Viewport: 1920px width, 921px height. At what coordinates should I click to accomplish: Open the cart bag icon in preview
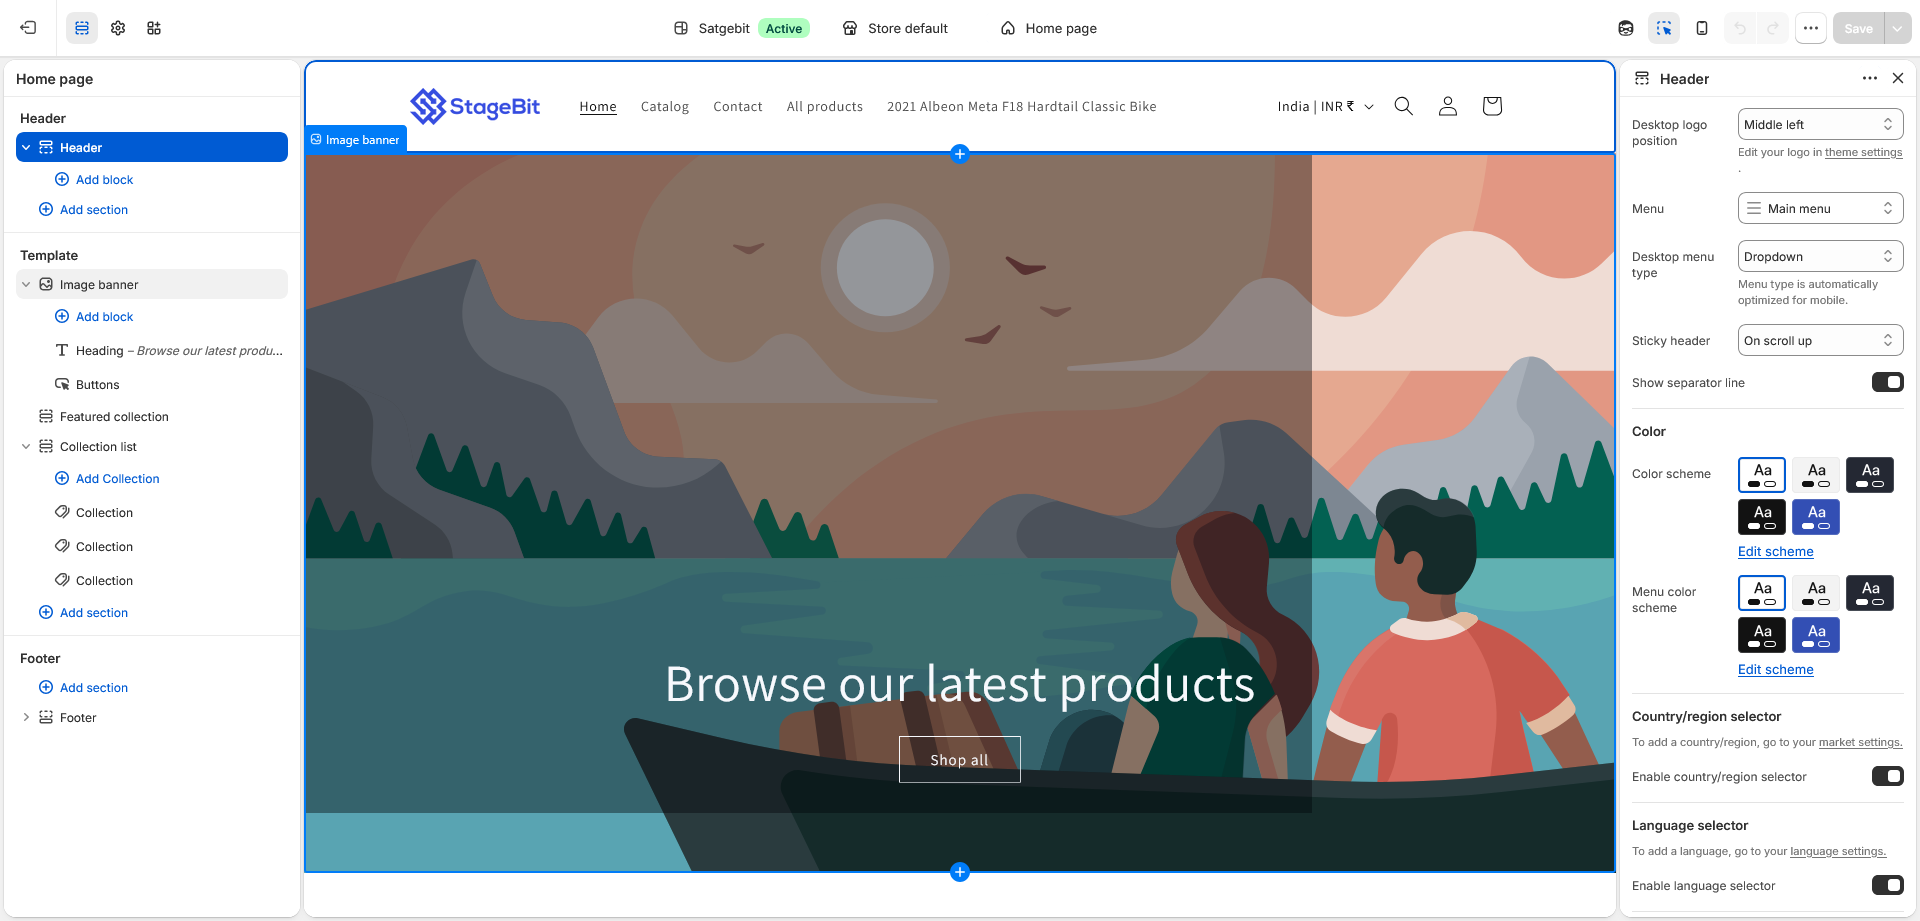[1492, 106]
